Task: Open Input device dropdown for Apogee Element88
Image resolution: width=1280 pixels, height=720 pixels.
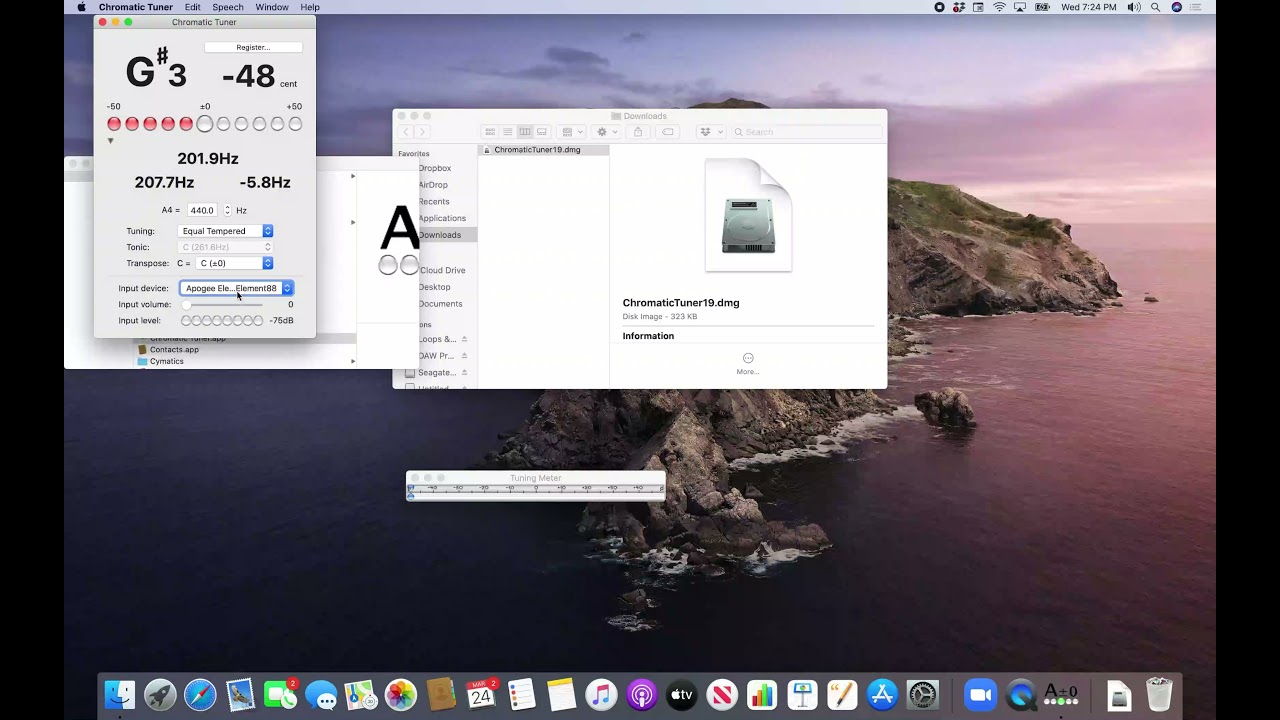Action: (236, 288)
